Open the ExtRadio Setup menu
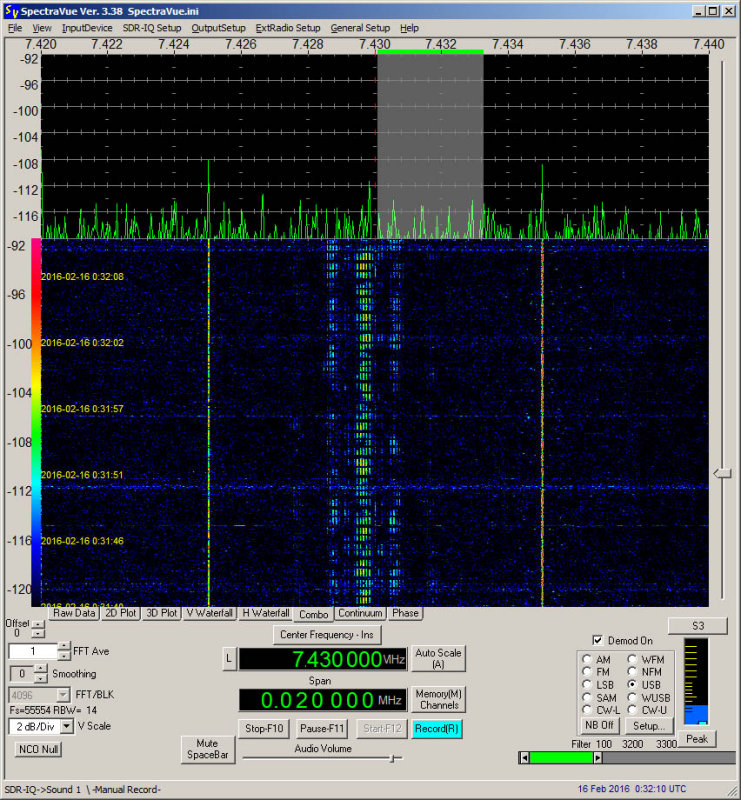Screen dimensions: 741x800 tap(288, 28)
